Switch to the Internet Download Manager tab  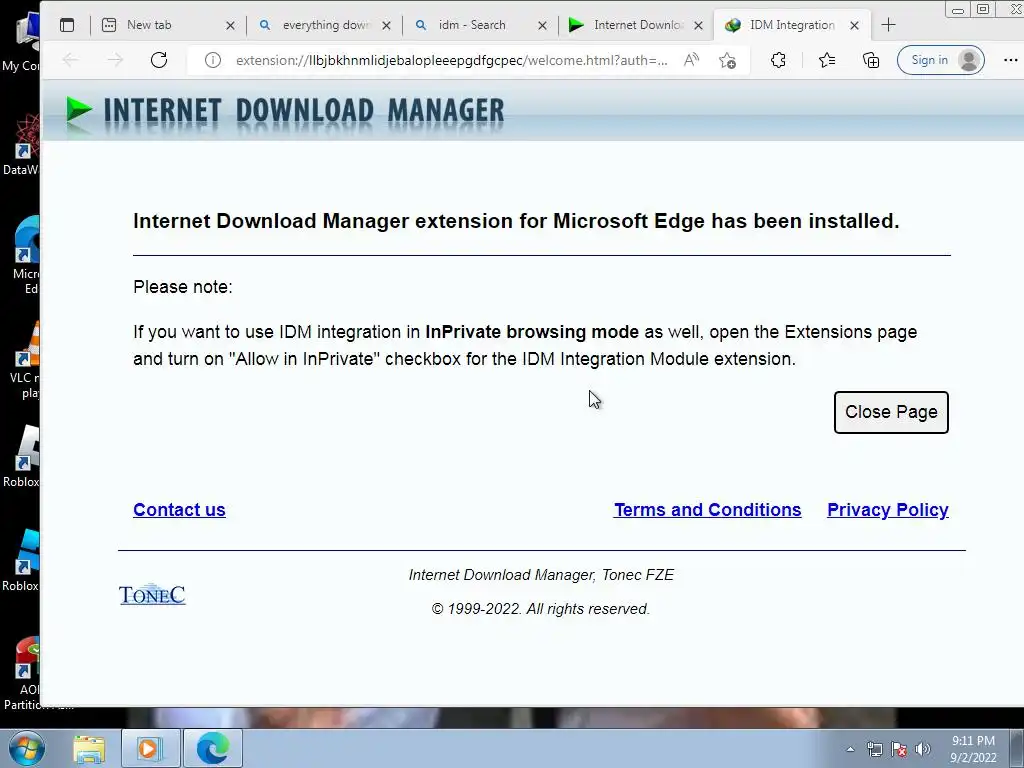click(x=636, y=25)
